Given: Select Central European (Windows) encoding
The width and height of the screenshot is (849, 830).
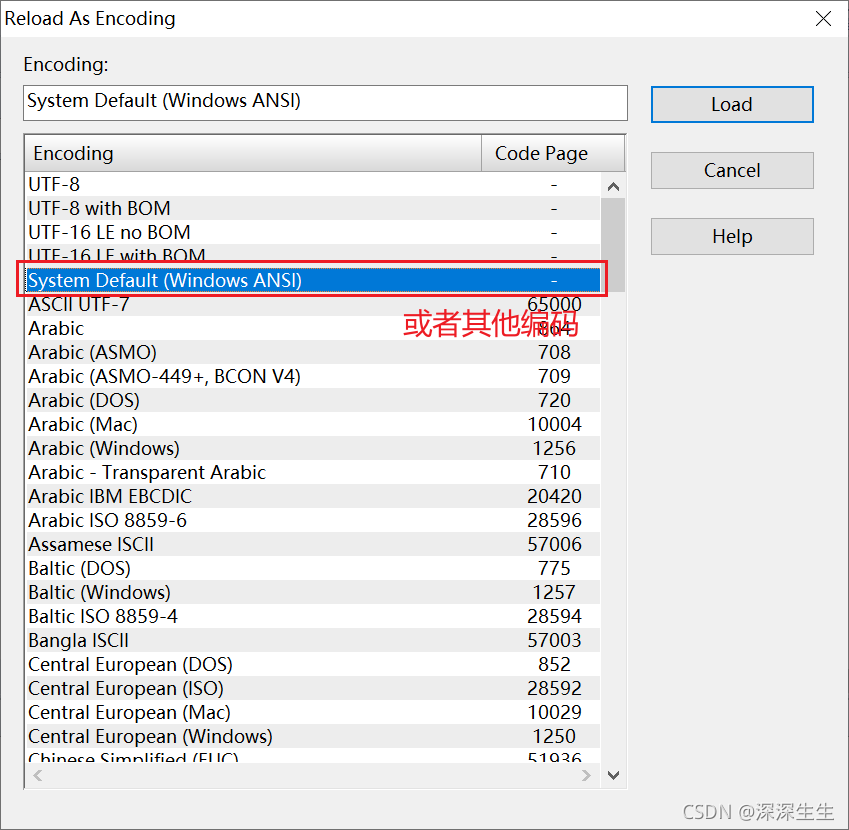Looking at the screenshot, I should (313, 736).
